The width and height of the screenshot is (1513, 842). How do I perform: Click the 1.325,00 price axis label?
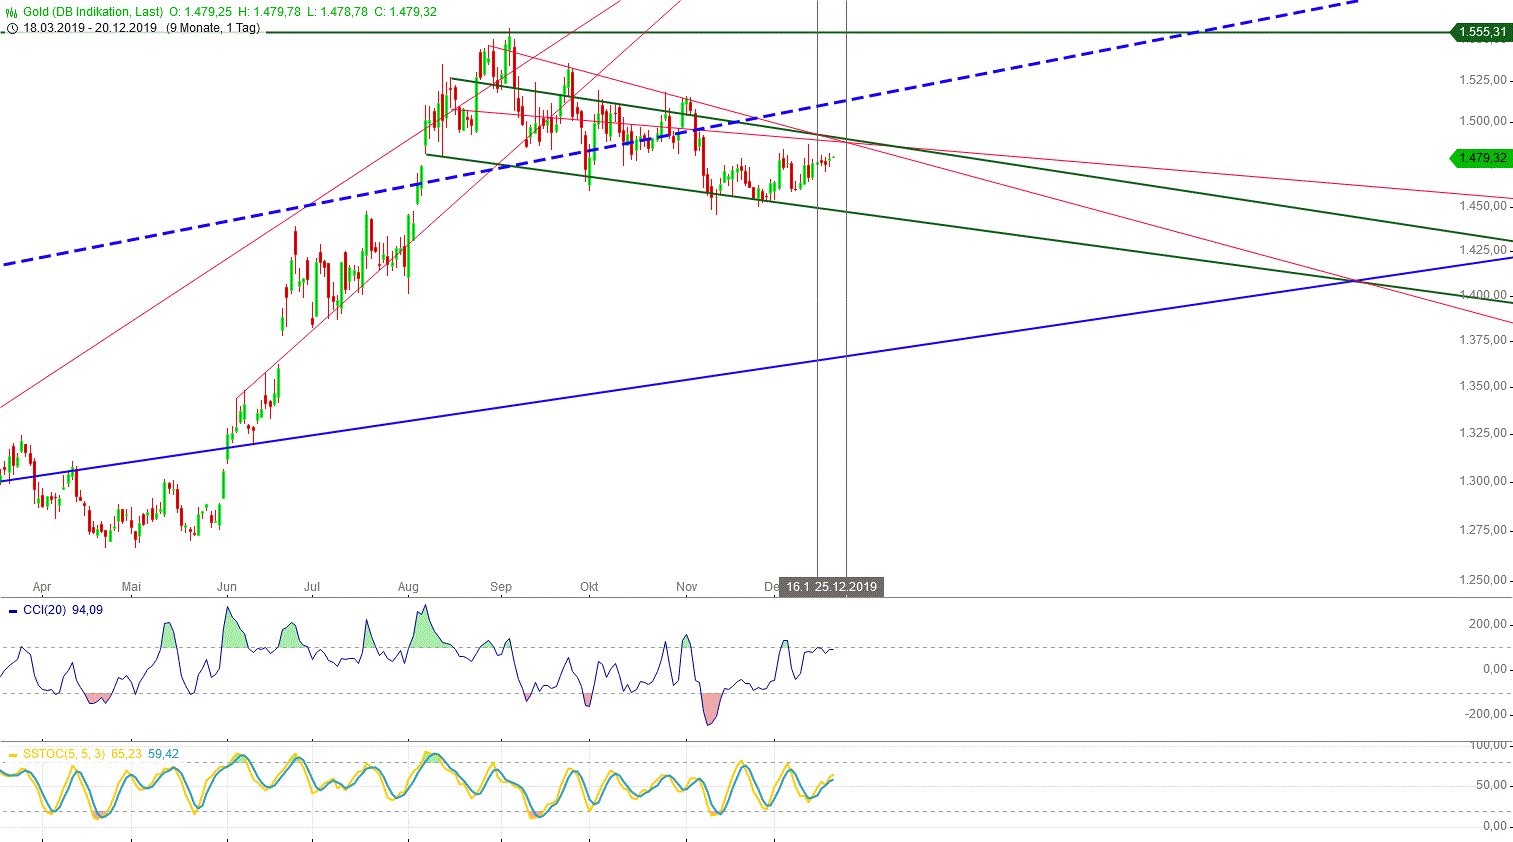pyautogui.click(x=1483, y=433)
